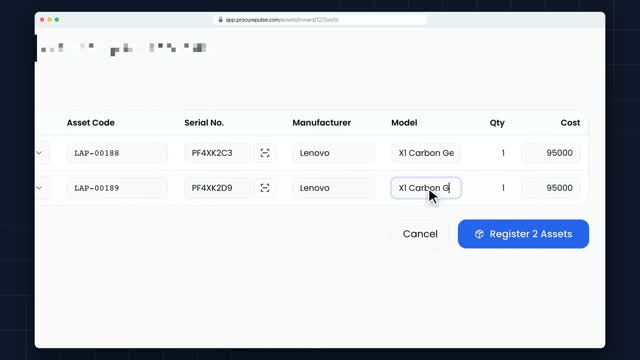Expand the row dropdown for LAP-00189
Image resolution: width=640 pixels, height=360 pixels.
[39, 188]
